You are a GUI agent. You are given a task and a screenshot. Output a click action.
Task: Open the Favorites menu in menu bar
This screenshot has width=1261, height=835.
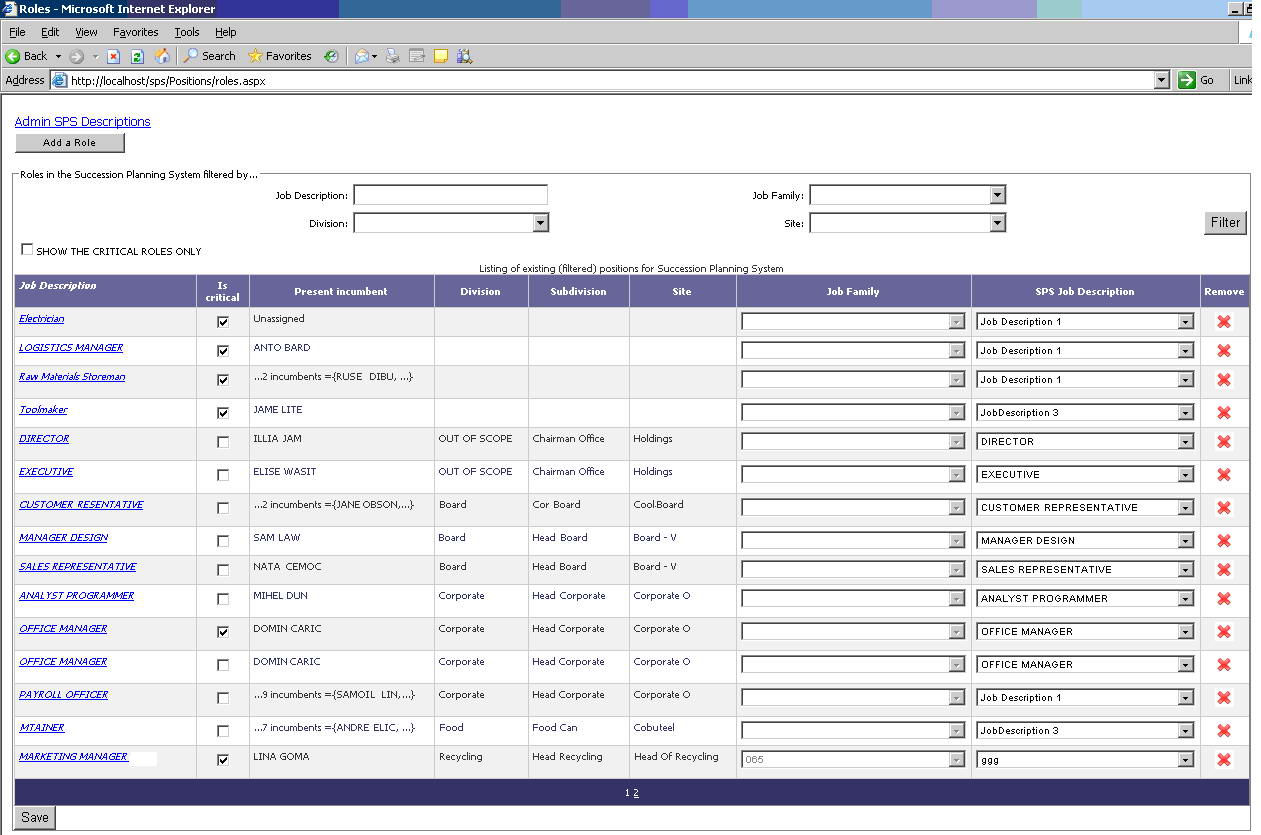coord(135,32)
